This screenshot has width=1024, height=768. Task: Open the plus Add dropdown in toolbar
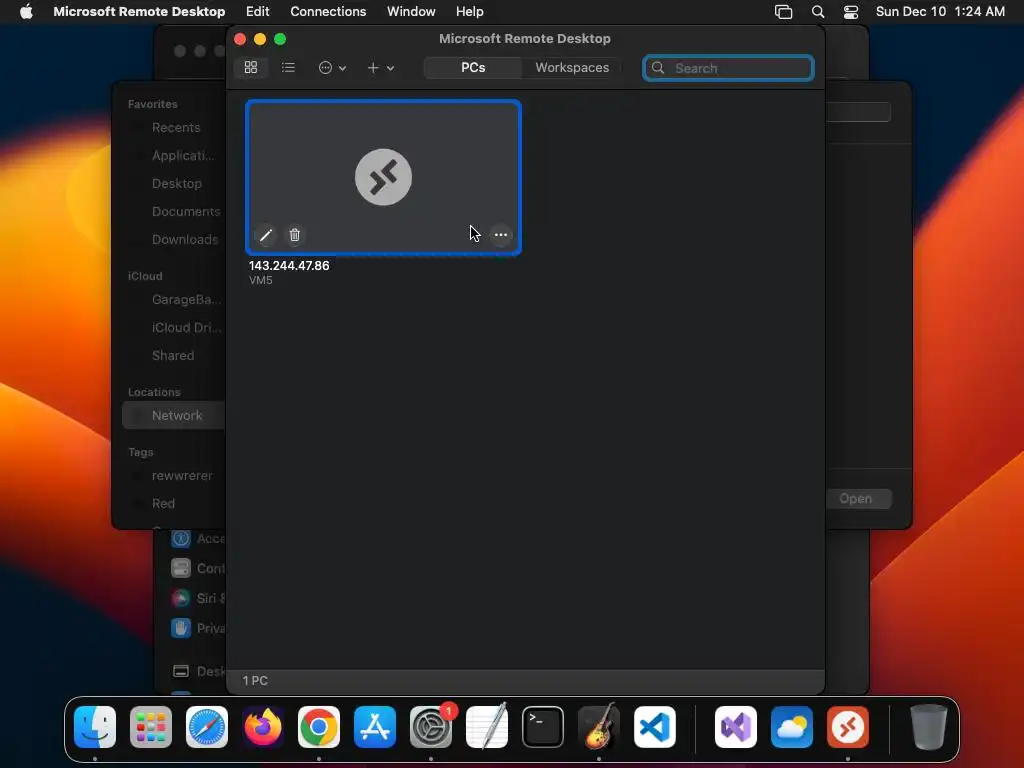[380, 67]
